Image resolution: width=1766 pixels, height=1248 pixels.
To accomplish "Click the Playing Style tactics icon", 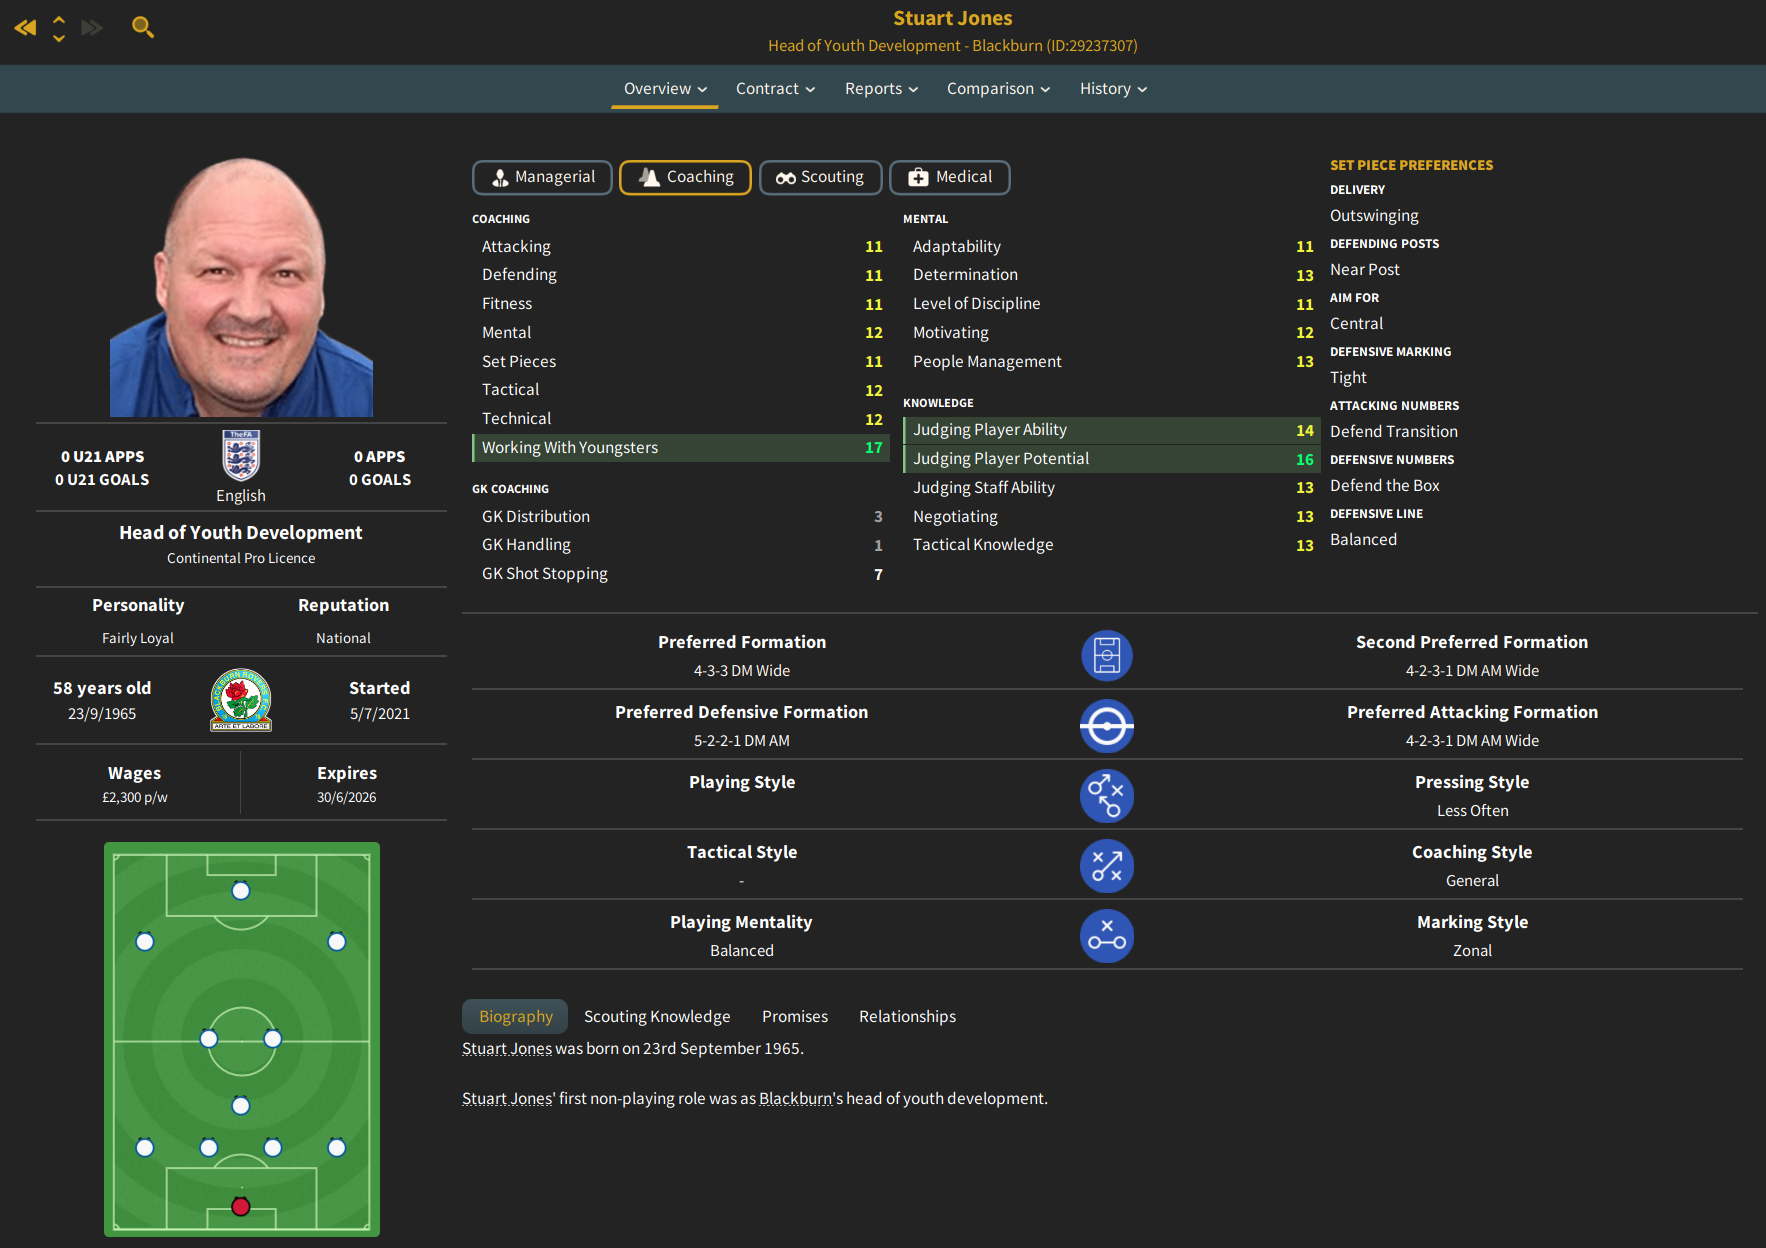I will [x=1107, y=796].
